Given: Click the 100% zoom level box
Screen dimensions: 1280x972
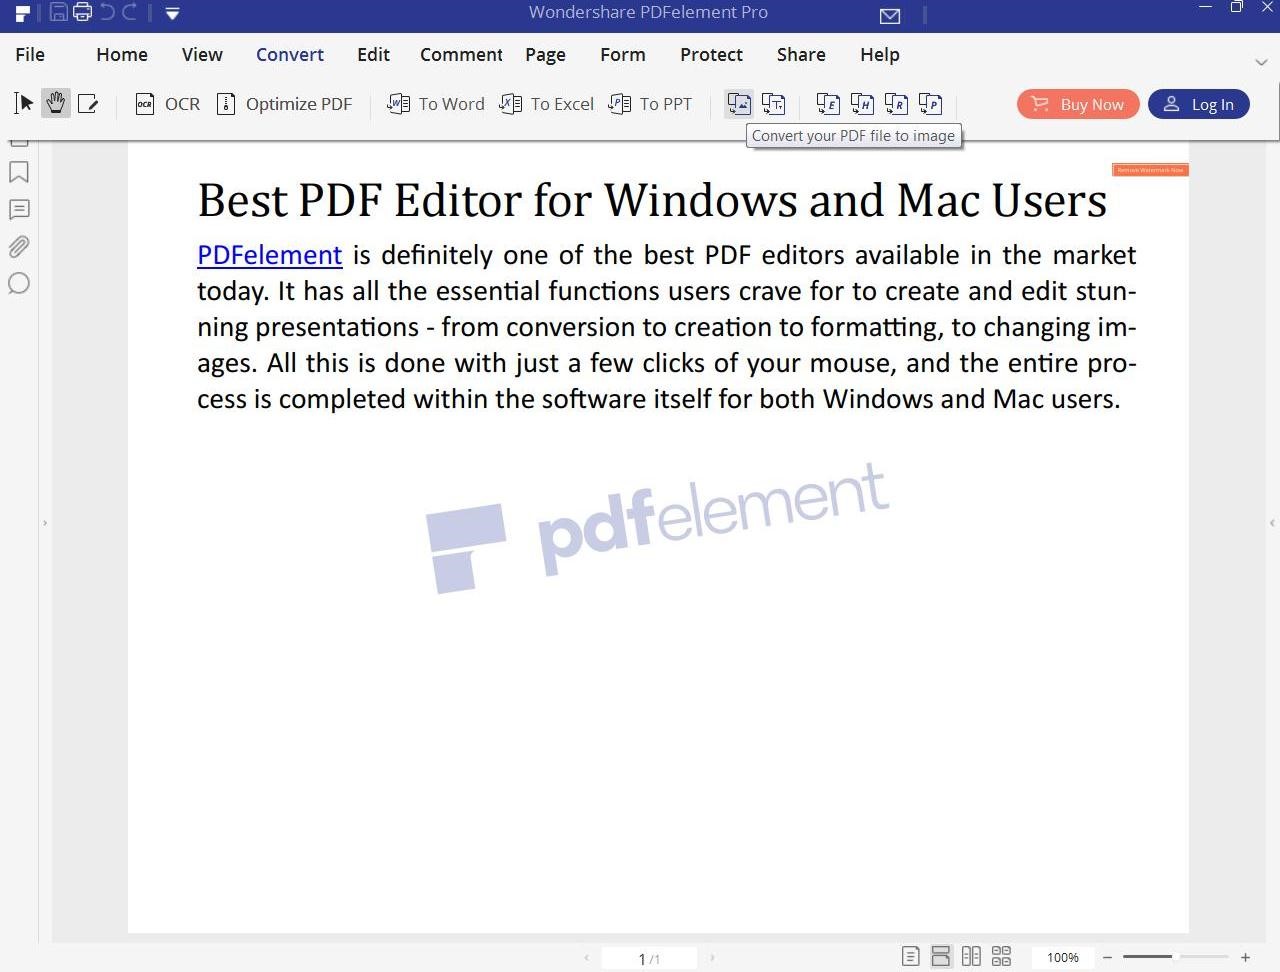Looking at the screenshot, I should pos(1063,958).
